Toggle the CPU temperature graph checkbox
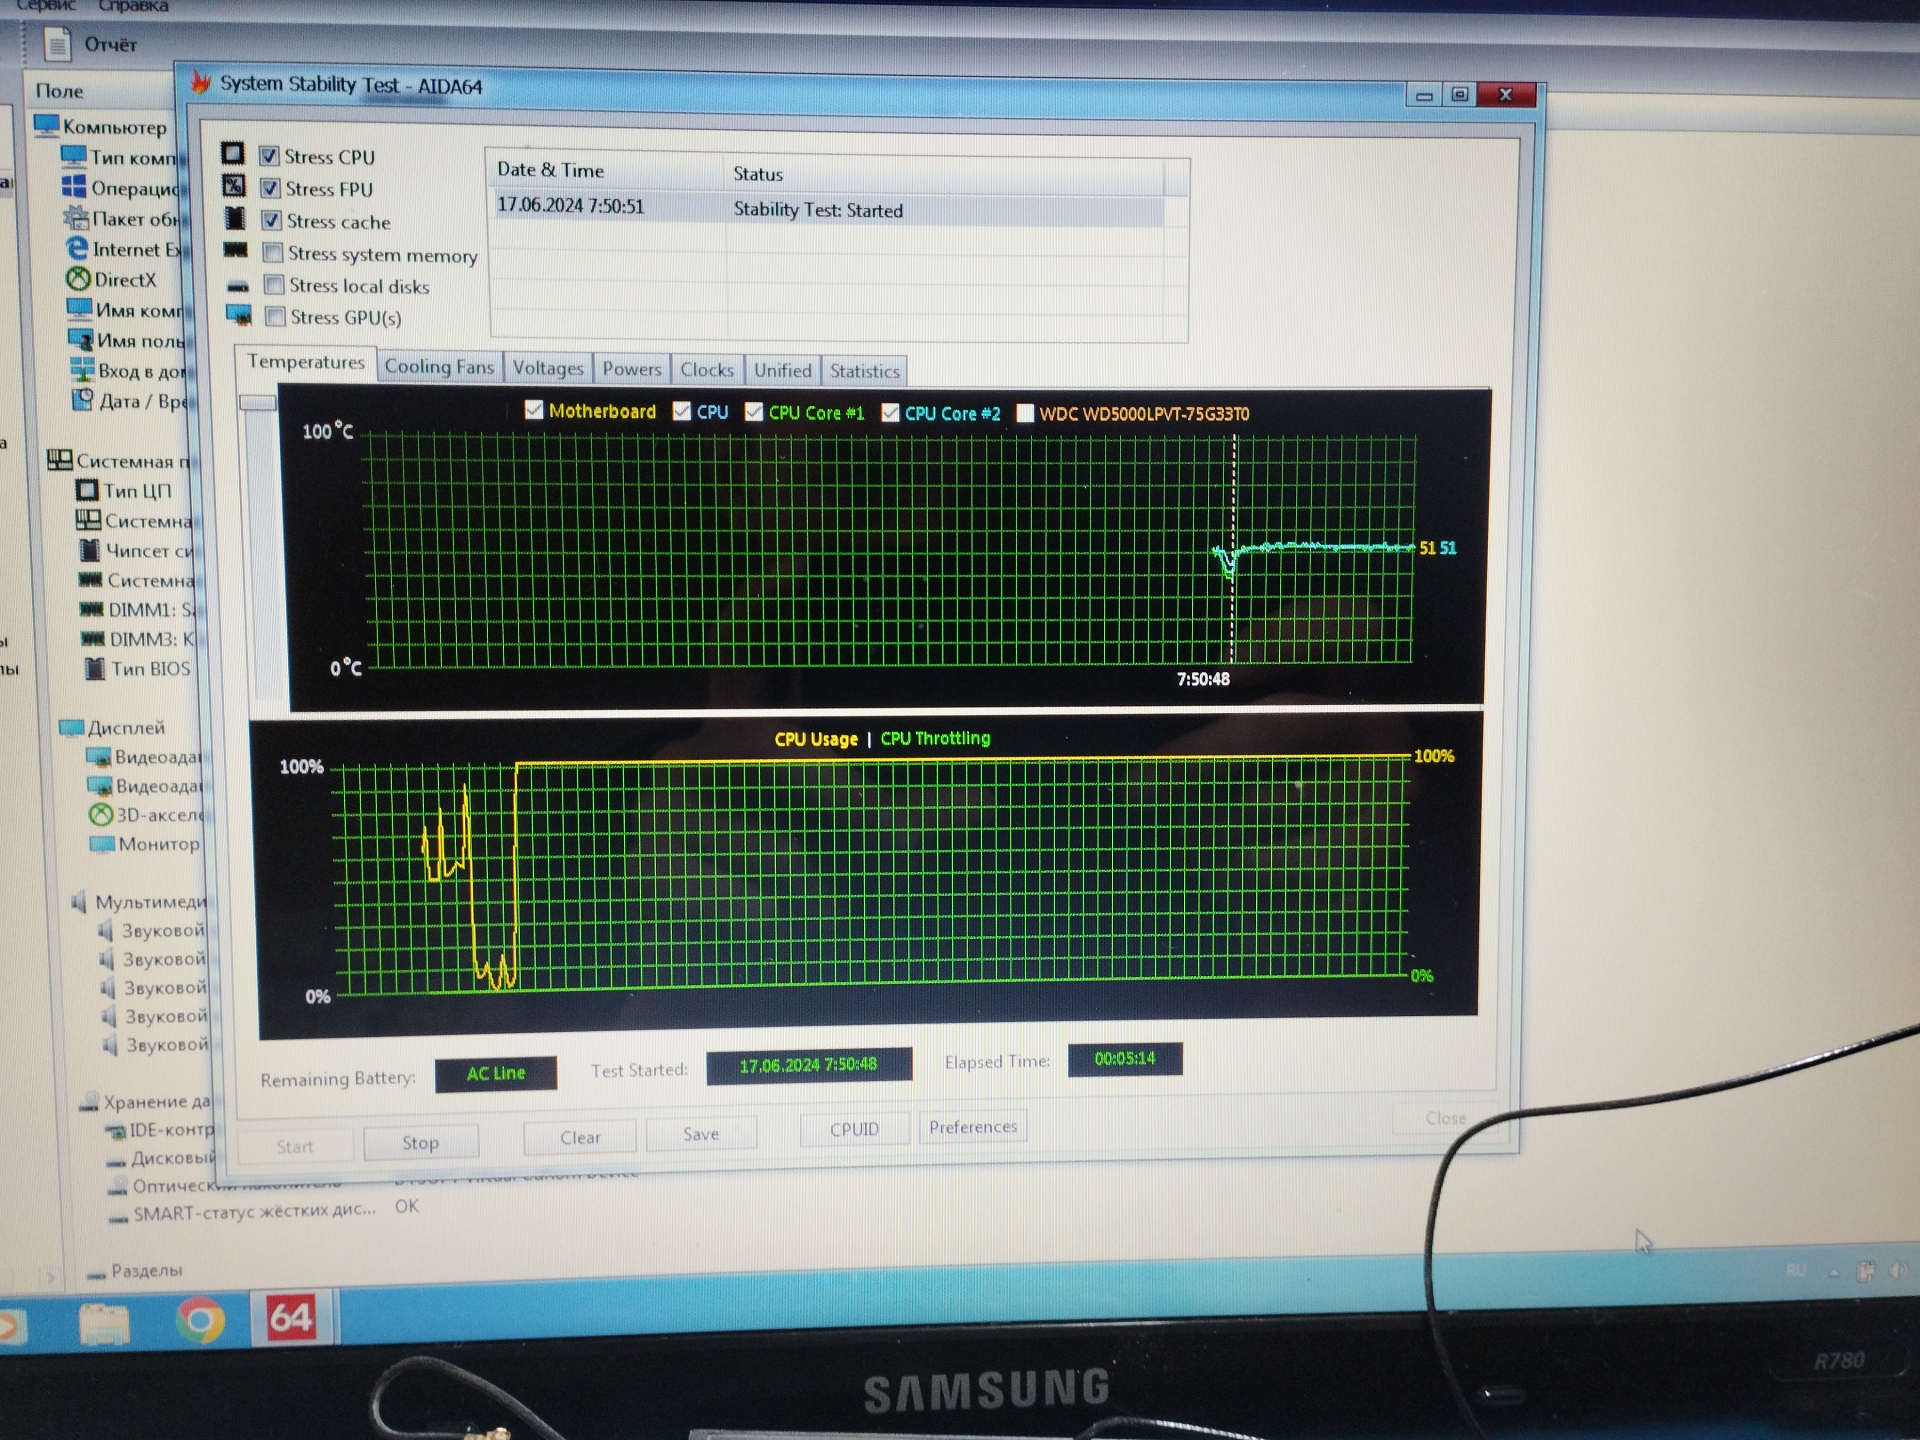The image size is (1920, 1440). coord(681,411)
